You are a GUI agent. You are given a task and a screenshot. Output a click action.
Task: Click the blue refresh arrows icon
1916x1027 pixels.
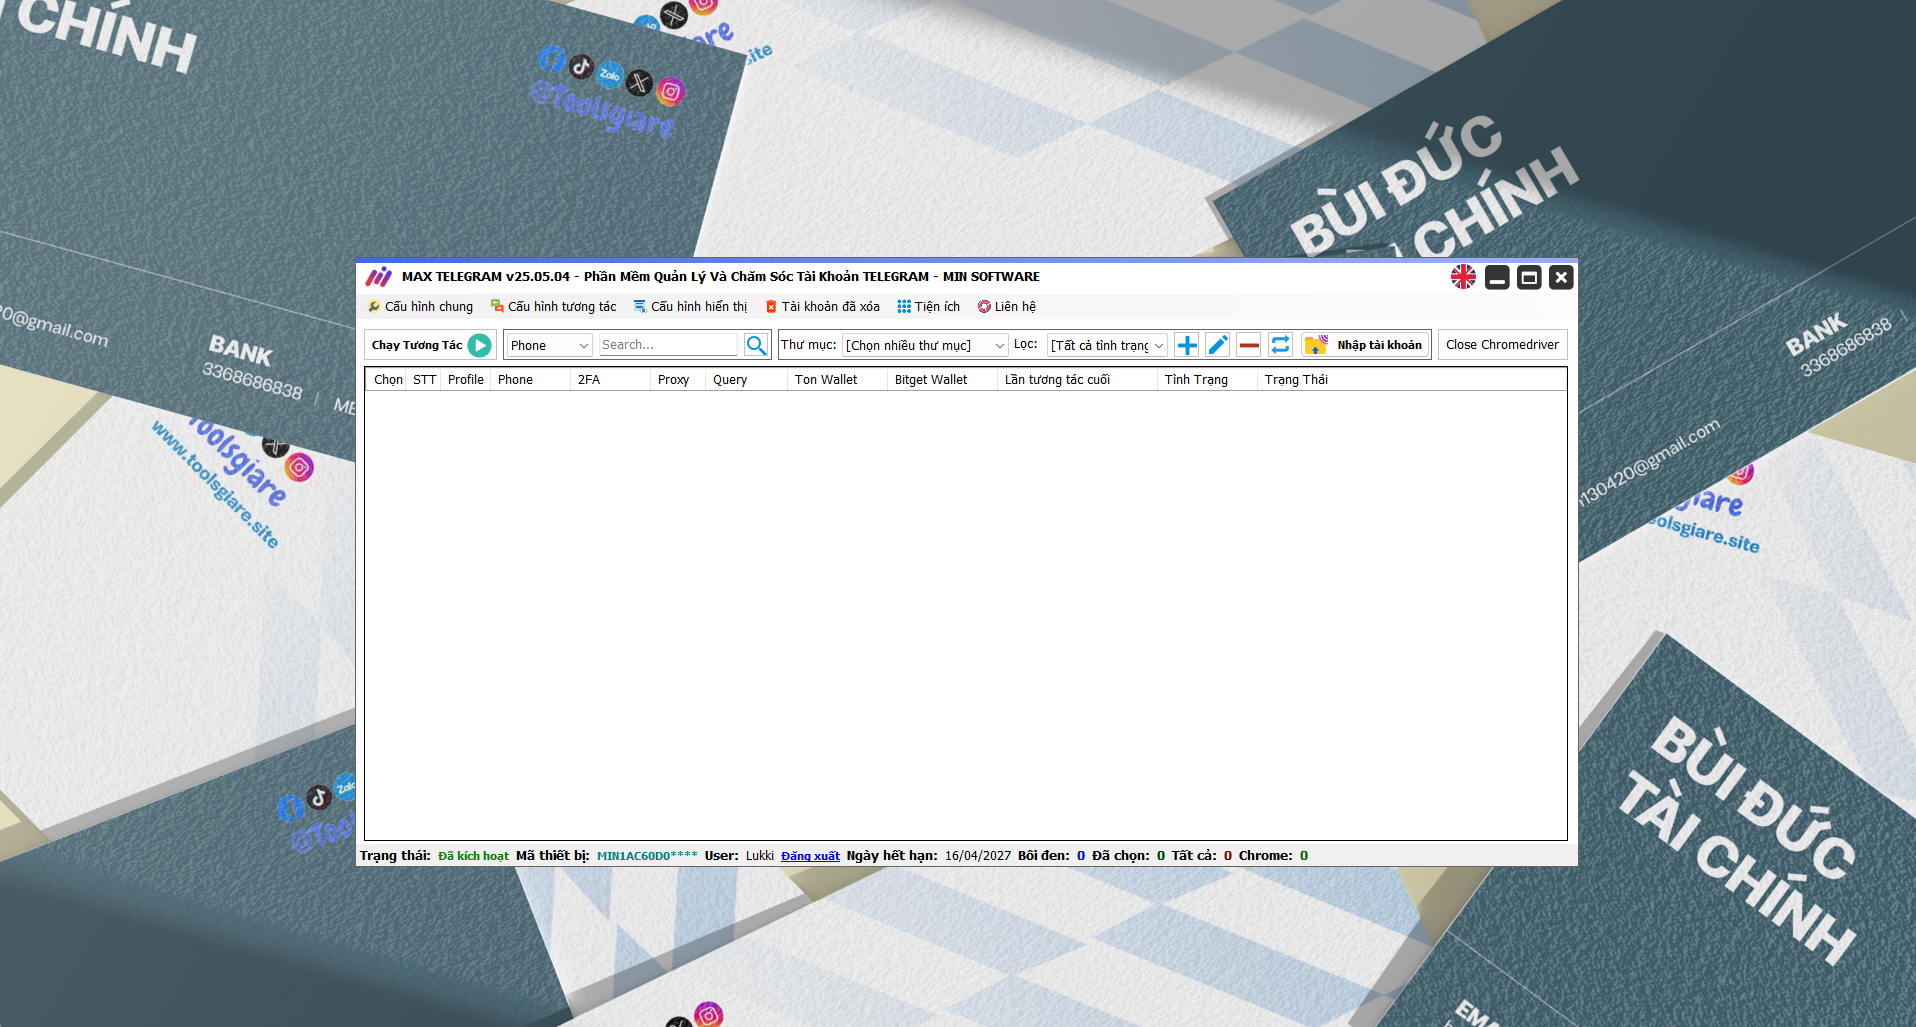coord(1280,345)
